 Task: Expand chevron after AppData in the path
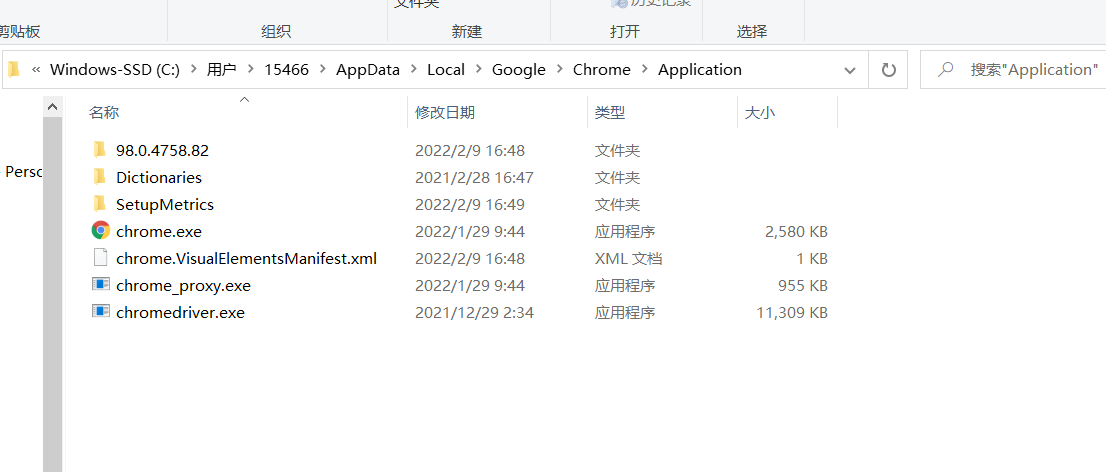pos(414,70)
